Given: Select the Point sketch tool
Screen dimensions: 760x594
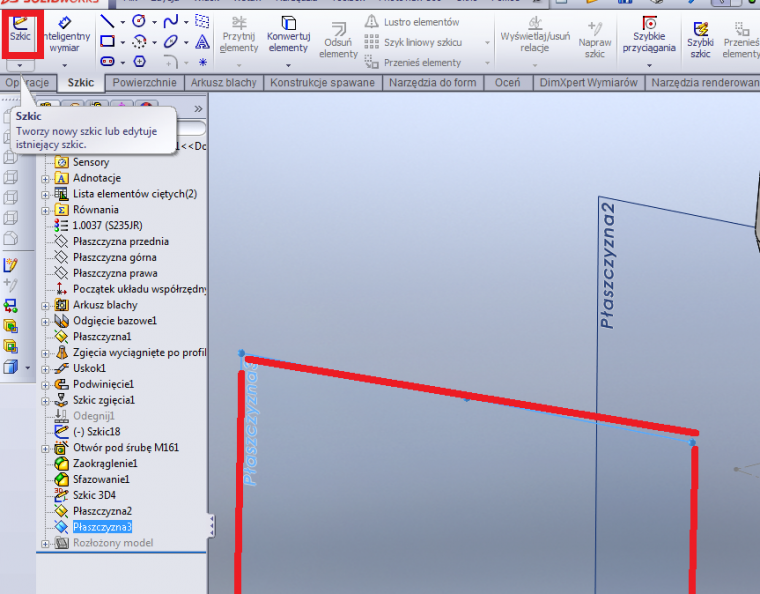Looking at the screenshot, I should pos(203,62).
